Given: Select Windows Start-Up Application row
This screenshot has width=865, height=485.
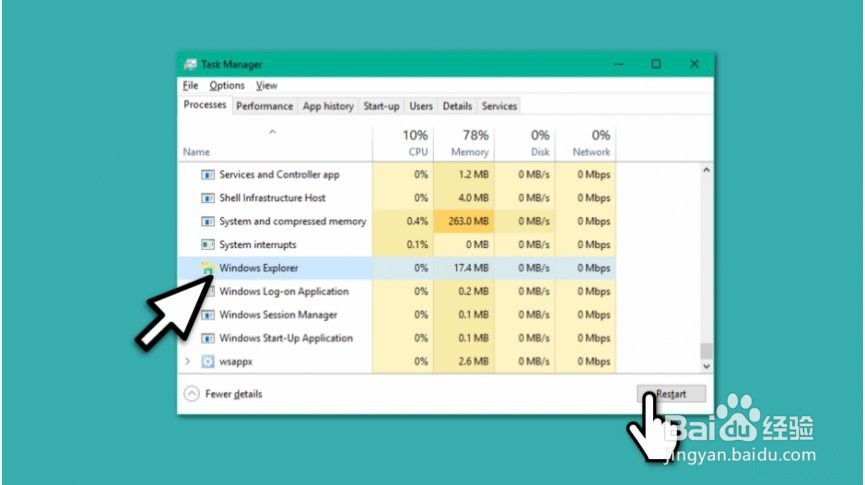Looking at the screenshot, I should click(397, 338).
